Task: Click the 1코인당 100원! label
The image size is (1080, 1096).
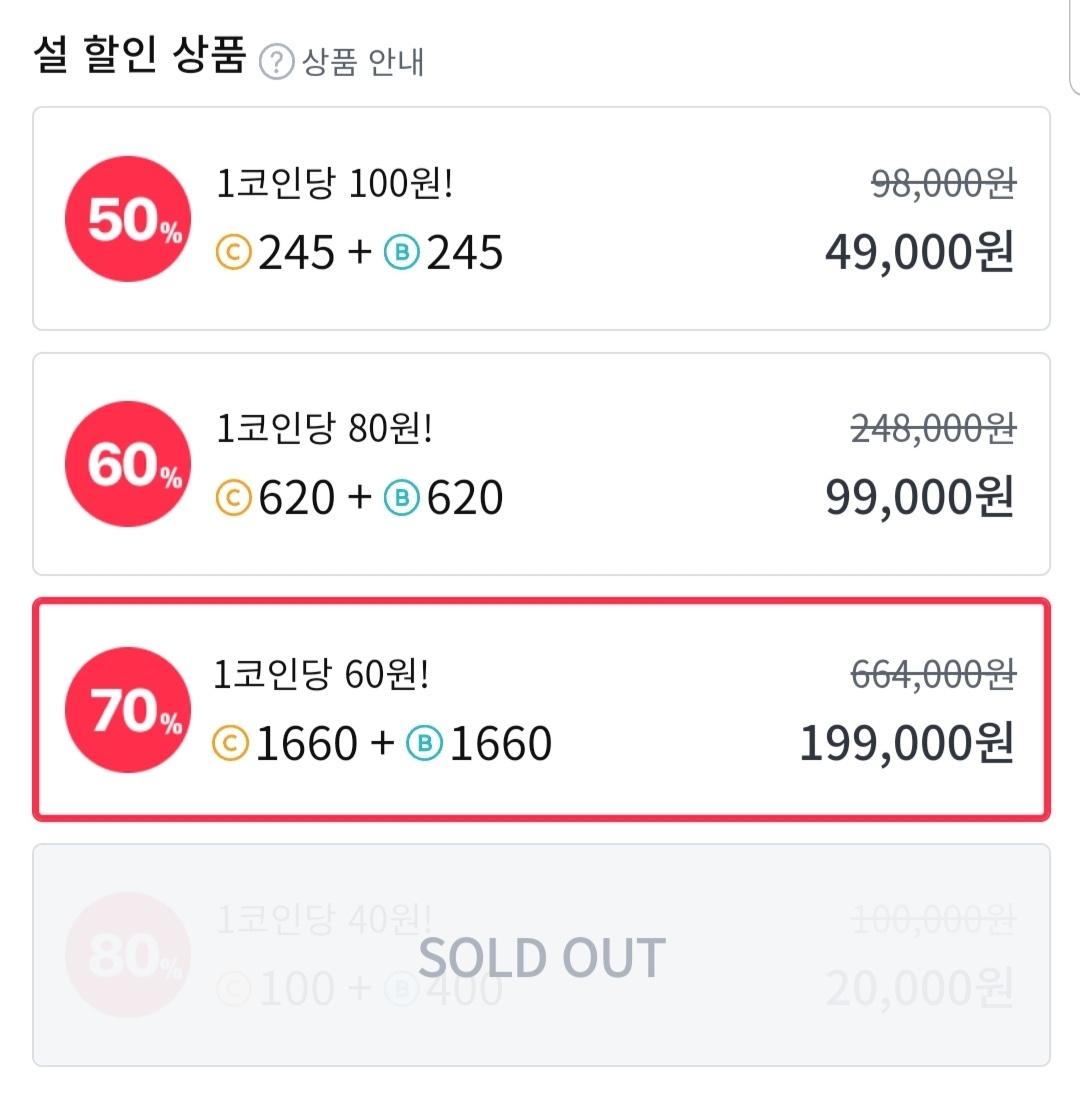Action: [x=335, y=184]
